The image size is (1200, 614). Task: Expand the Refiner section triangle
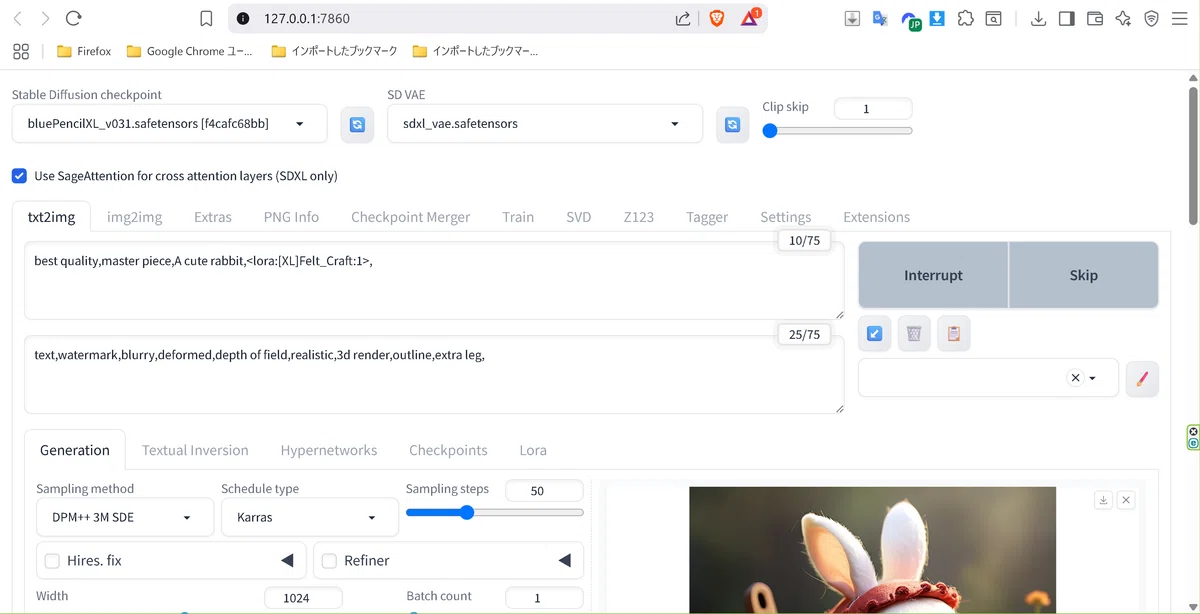pos(564,561)
